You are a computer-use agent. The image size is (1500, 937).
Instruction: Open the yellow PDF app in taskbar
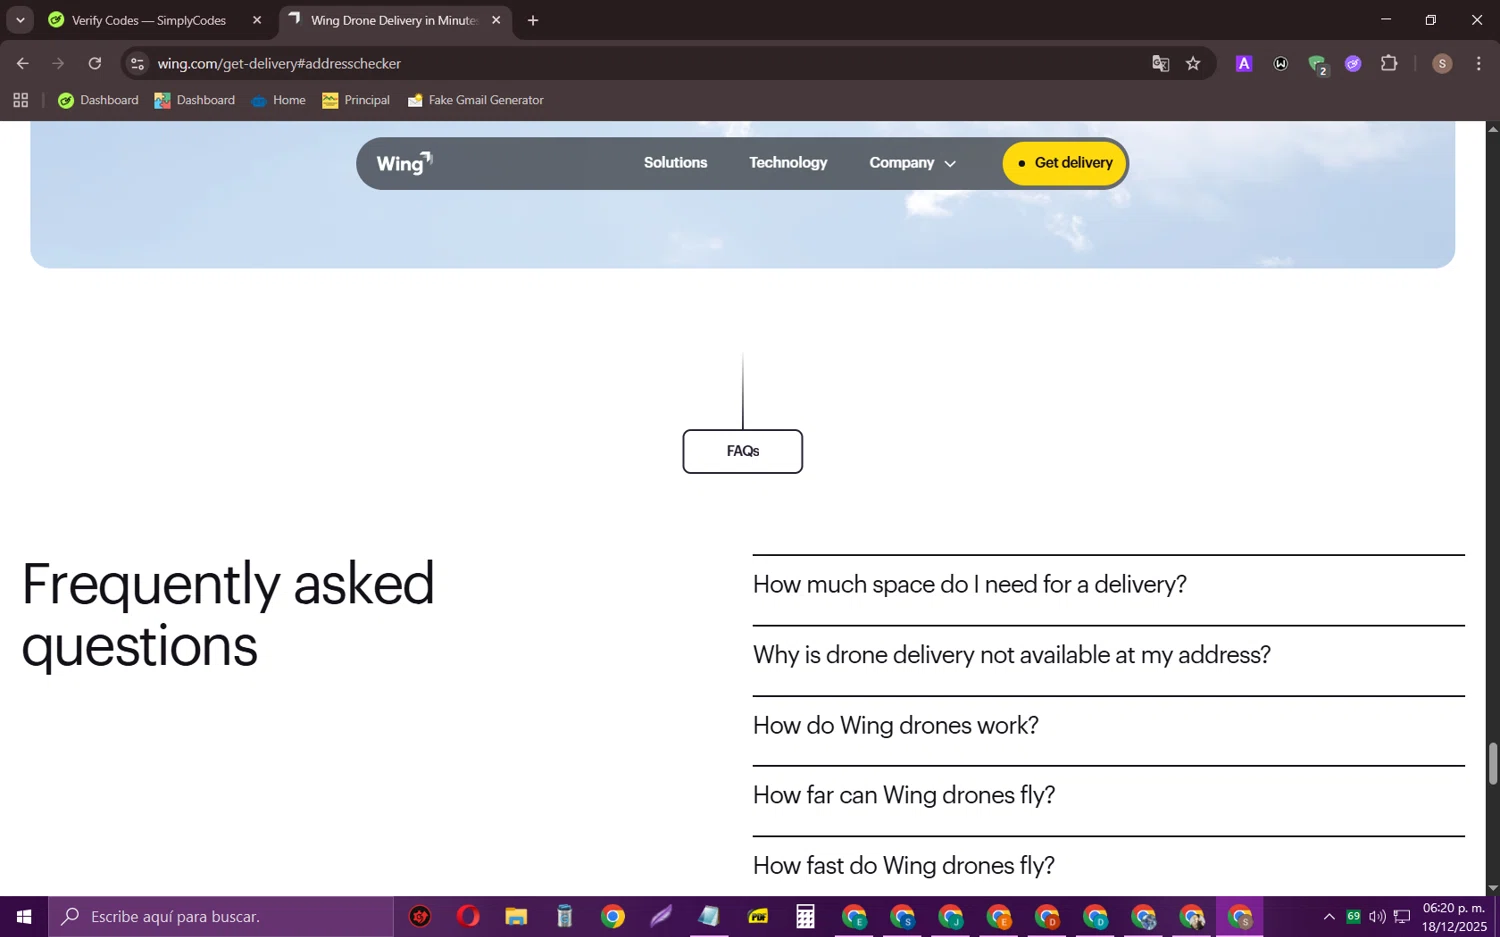[758, 917]
